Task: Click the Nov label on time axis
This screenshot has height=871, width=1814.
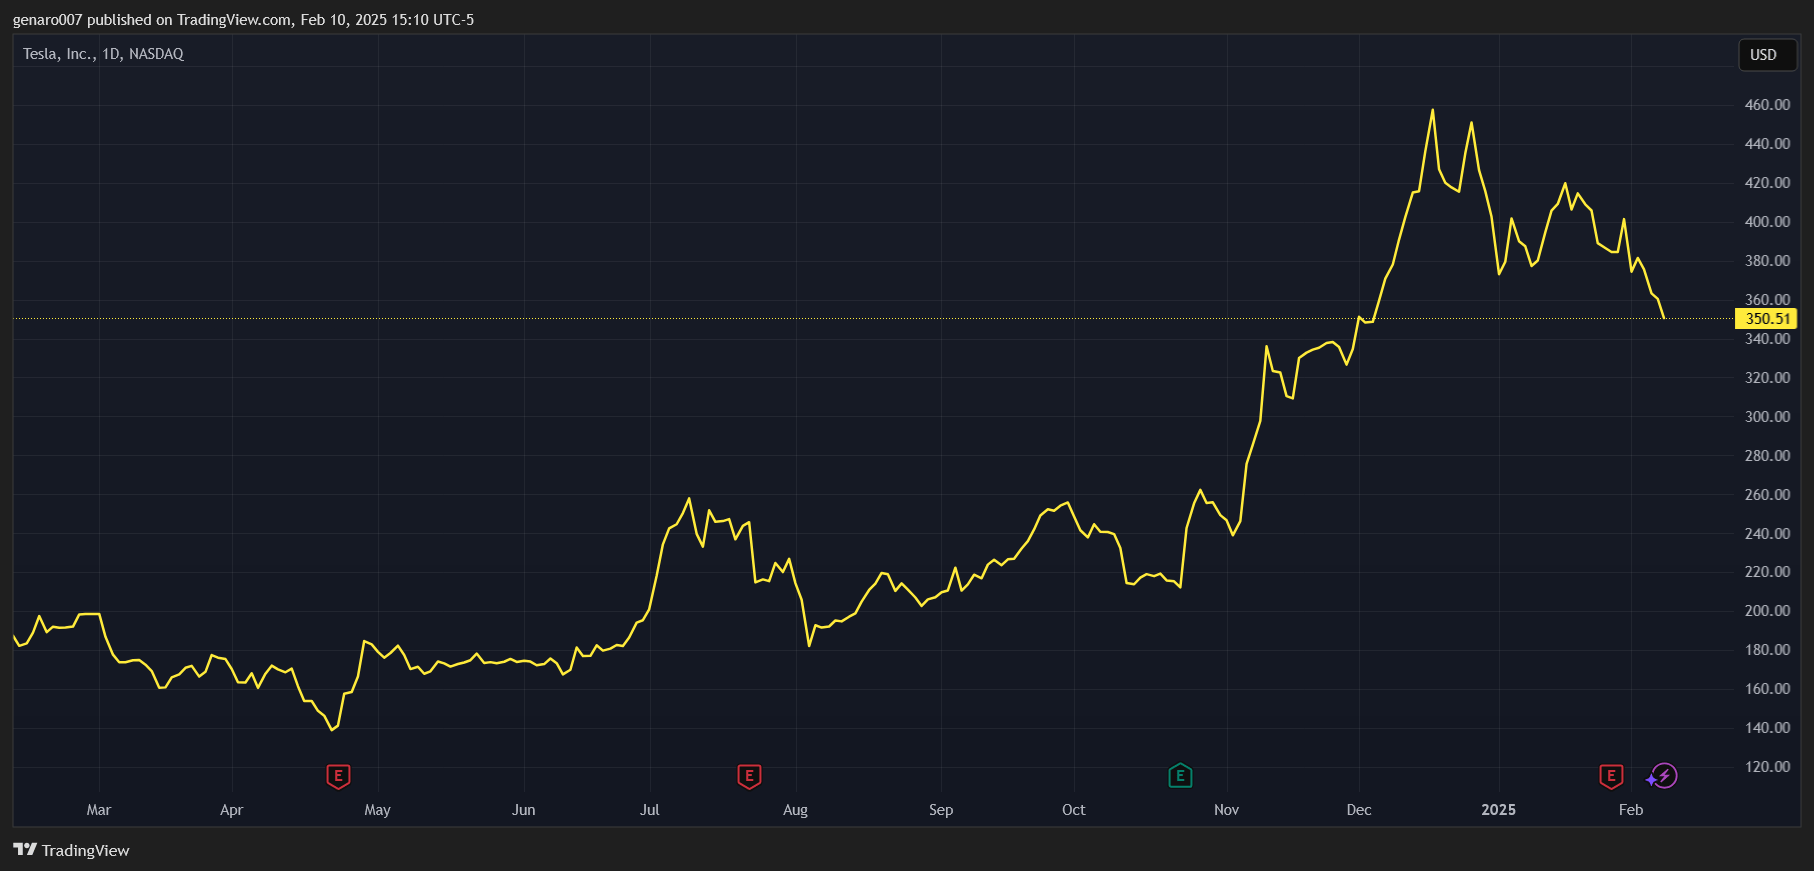Action: (x=1226, y=810)
